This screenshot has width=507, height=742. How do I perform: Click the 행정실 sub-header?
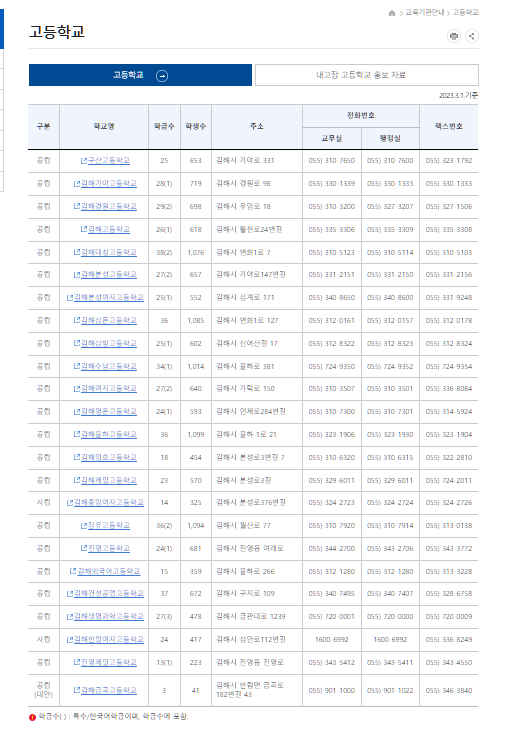(x=390, y=138)
